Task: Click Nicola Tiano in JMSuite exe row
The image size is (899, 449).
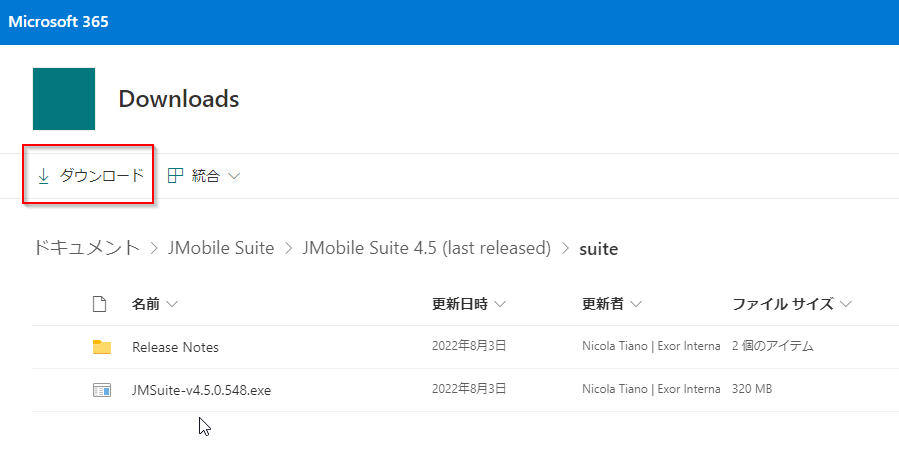Action: pos(651,389)
